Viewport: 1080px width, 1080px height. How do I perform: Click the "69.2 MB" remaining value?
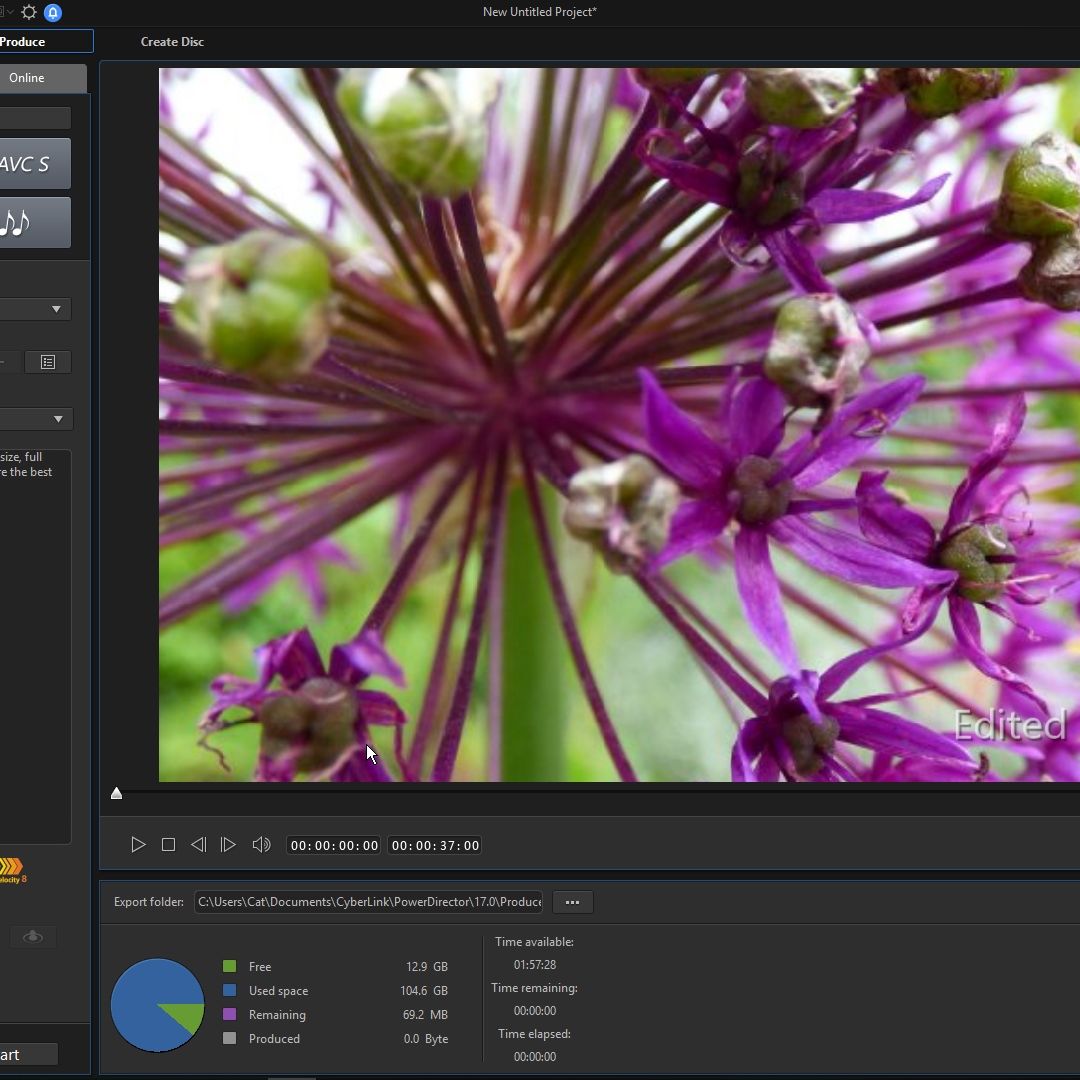(x=426, y=1015)
